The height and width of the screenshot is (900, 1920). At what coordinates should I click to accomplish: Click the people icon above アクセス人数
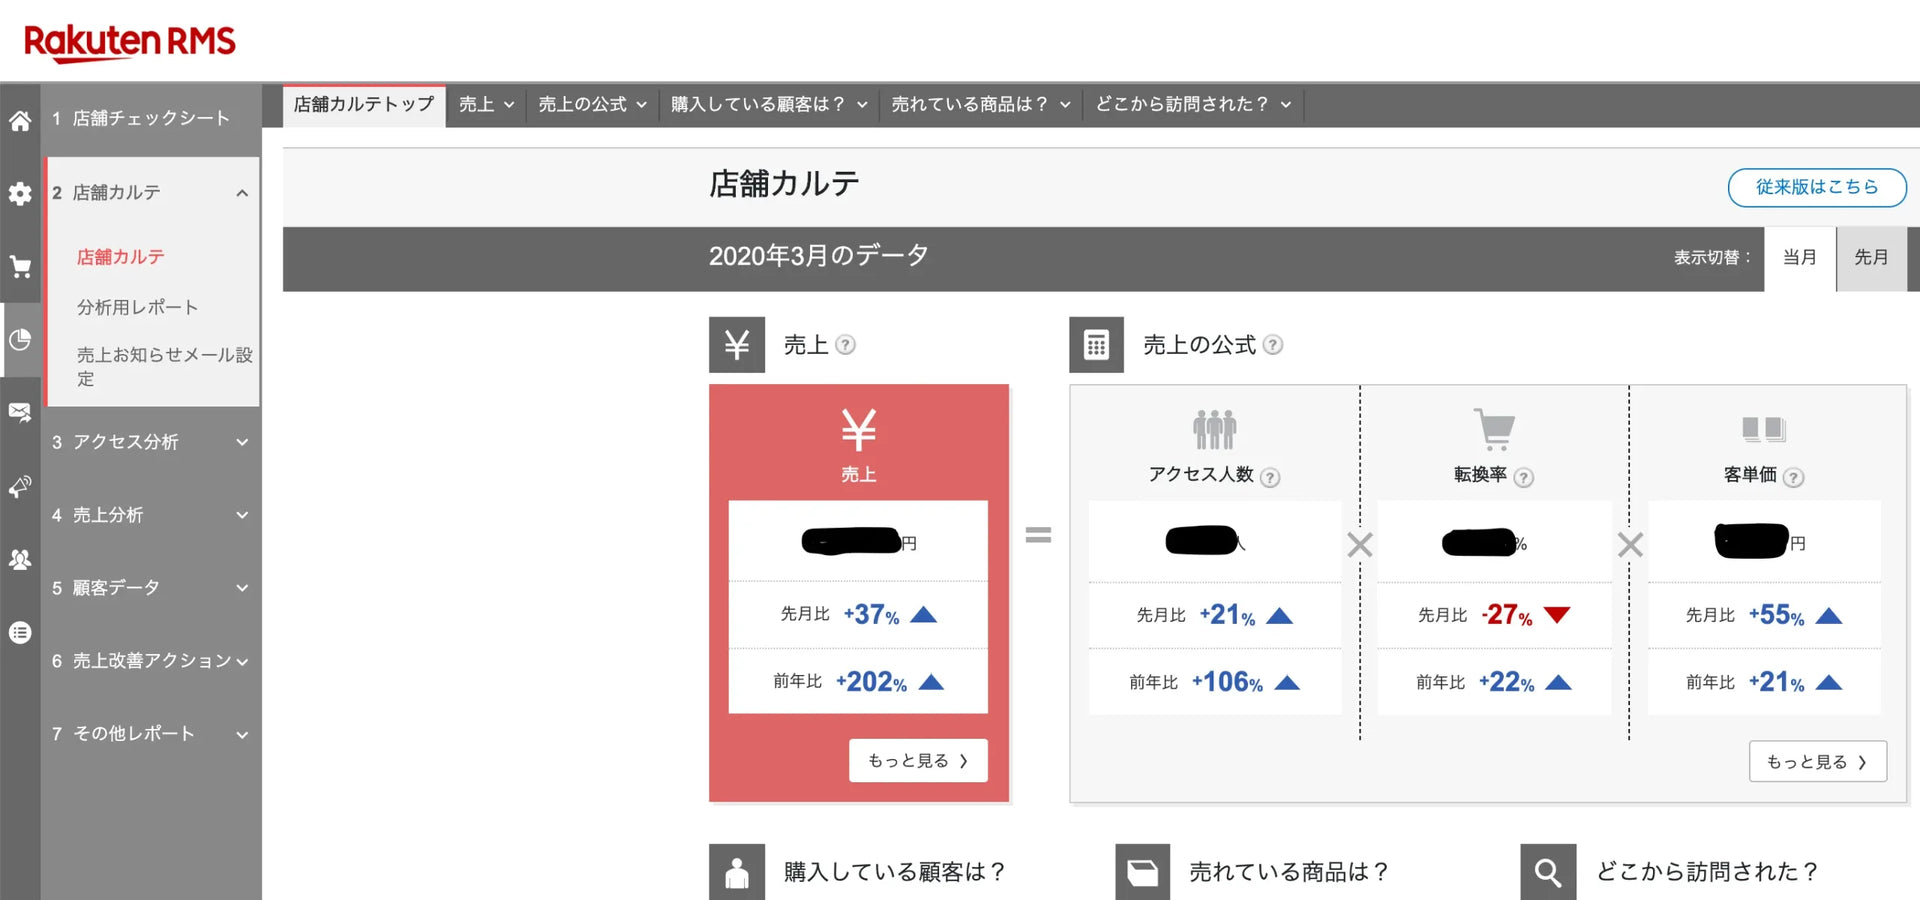pyautogui.click(x=1214, y=430)
